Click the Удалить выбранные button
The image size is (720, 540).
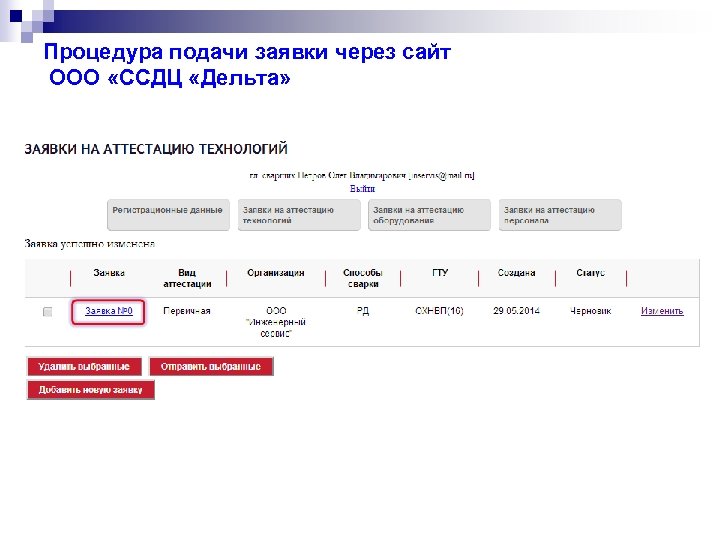pos(84,366)
